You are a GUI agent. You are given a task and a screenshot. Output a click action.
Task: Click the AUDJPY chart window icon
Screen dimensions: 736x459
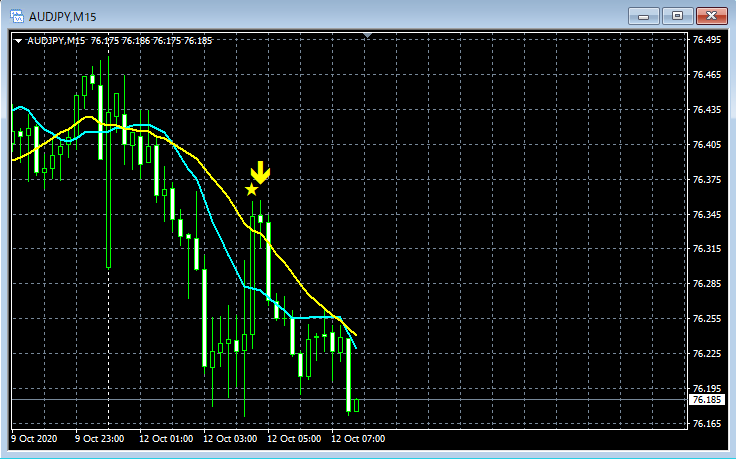(17, 16)
